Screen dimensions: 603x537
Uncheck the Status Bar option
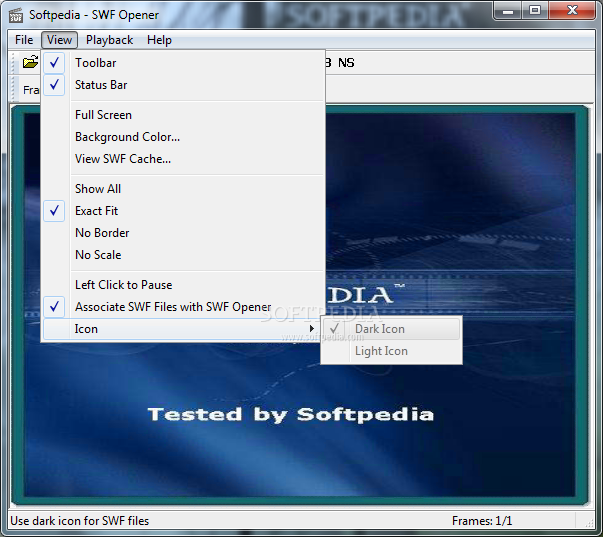pyautogui.click(x=183, y=85)
